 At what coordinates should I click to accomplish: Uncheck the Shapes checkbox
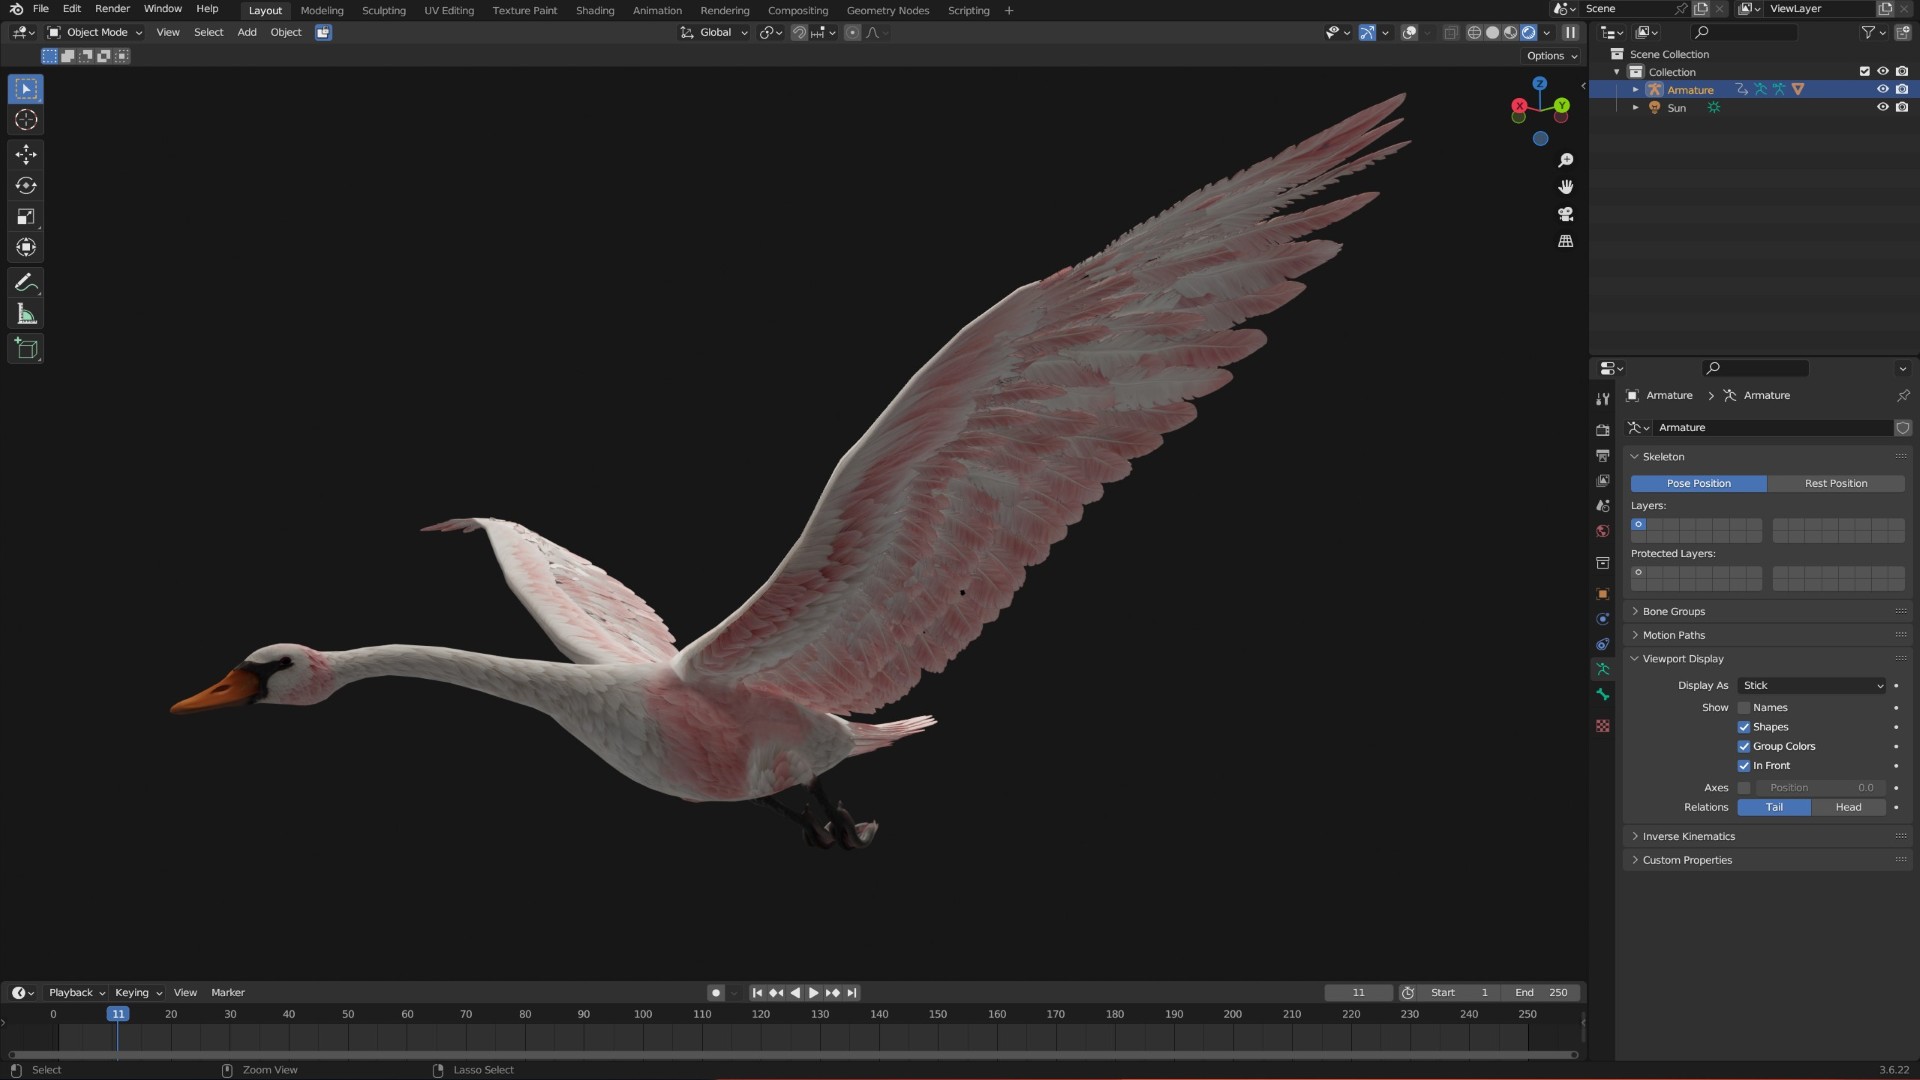click(x=1744, y=727)
